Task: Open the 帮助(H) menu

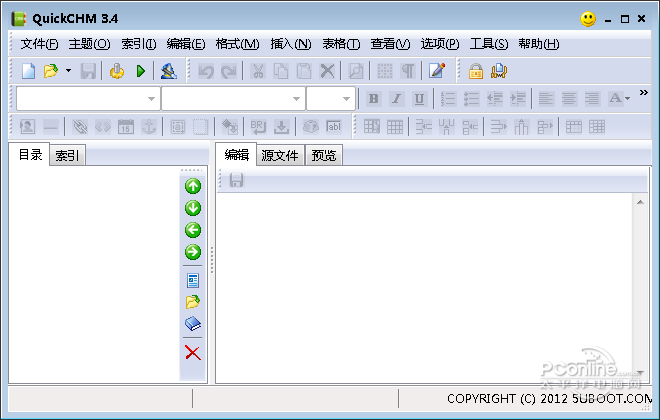Action: point(539,44)
